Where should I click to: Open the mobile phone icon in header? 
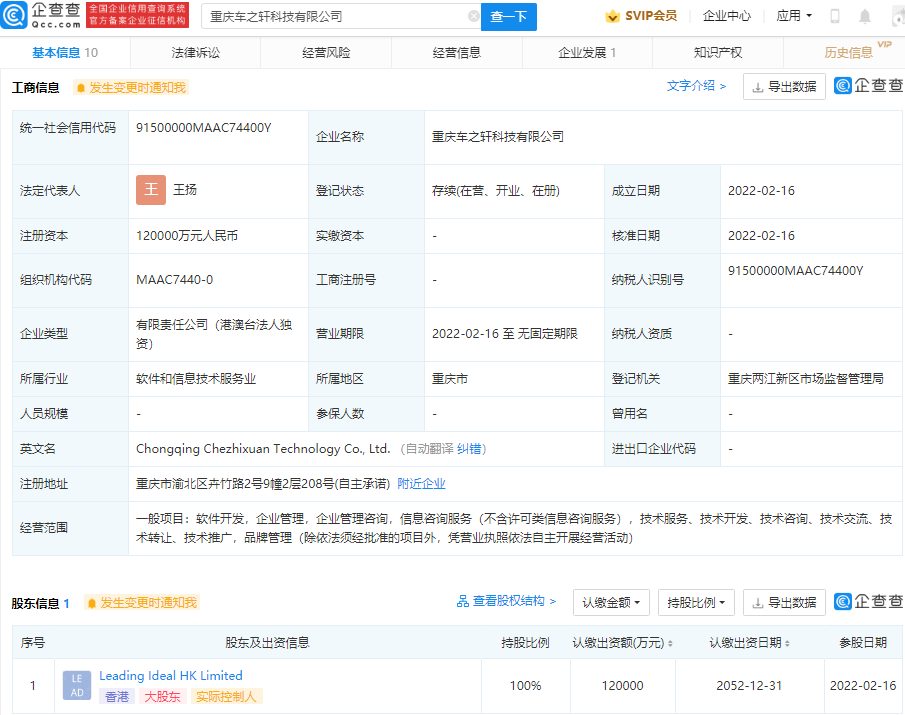click(835, 16)
